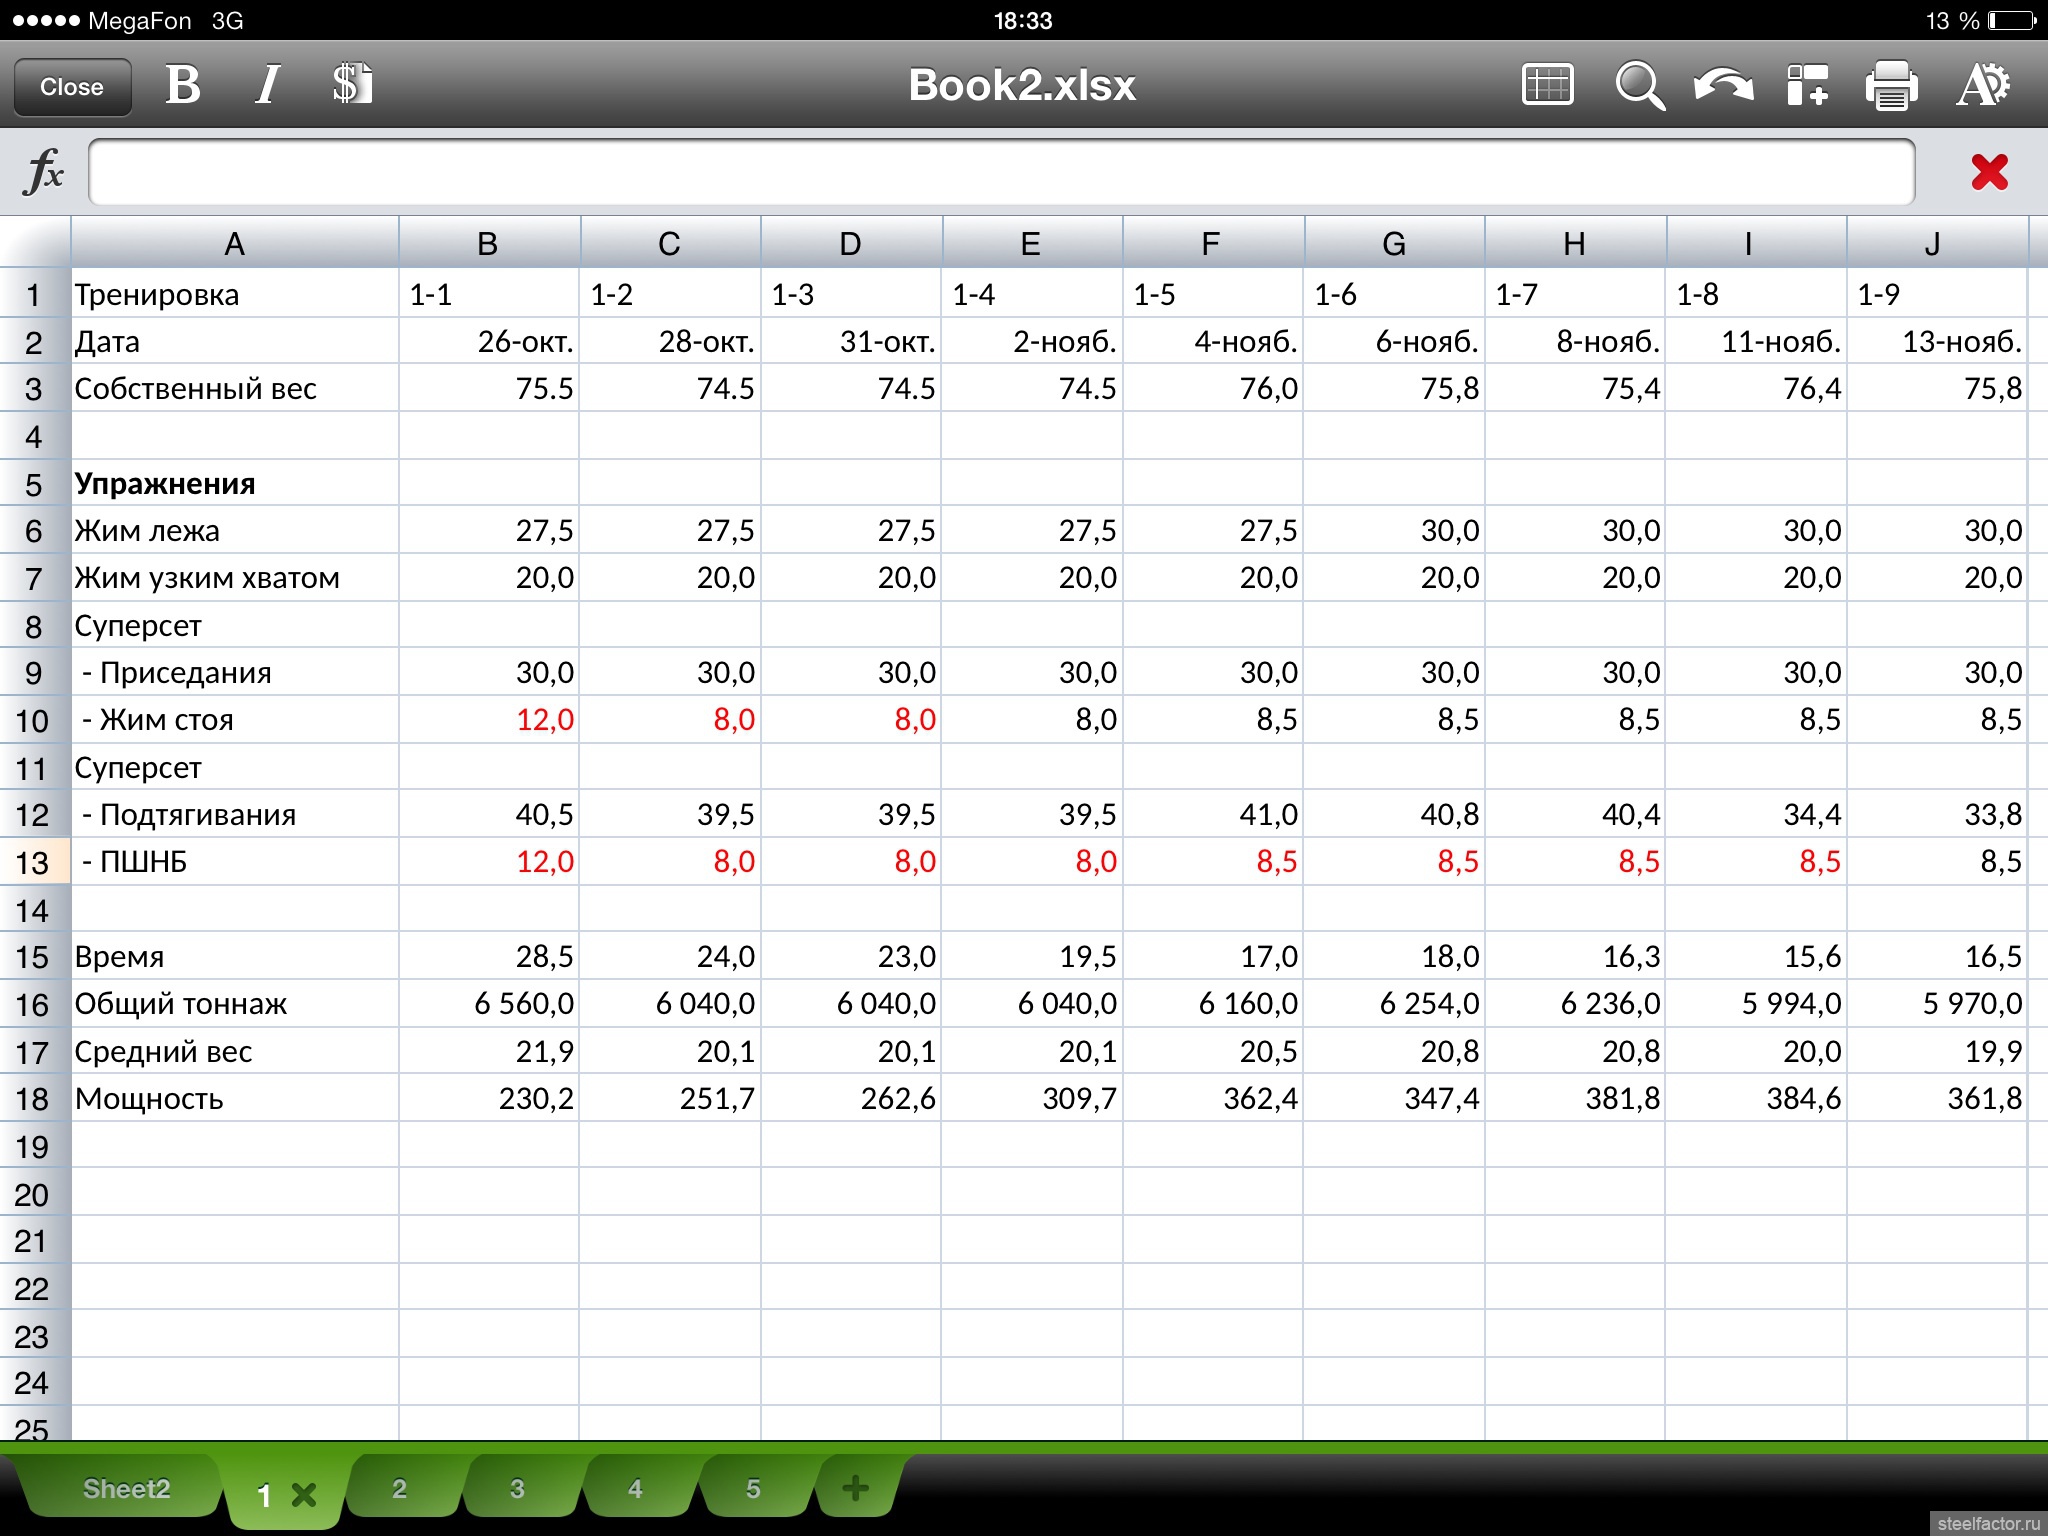The height and width of the screenshot is (1536, 2048).
Task: Tap the magnifying glass search icon
Action: [1639, 85]
